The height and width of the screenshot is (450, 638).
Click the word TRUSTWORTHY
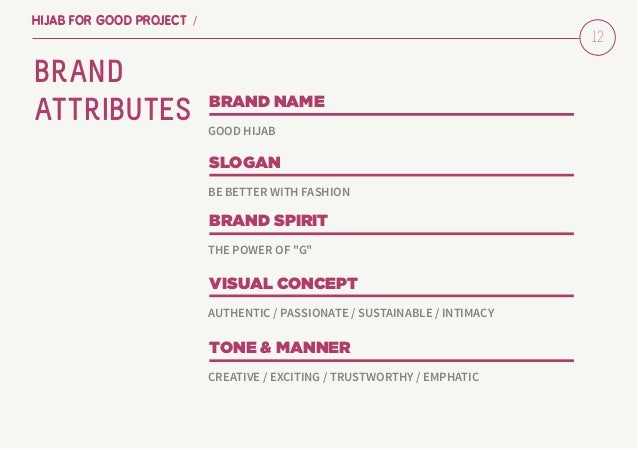click(x=371, y=377)
